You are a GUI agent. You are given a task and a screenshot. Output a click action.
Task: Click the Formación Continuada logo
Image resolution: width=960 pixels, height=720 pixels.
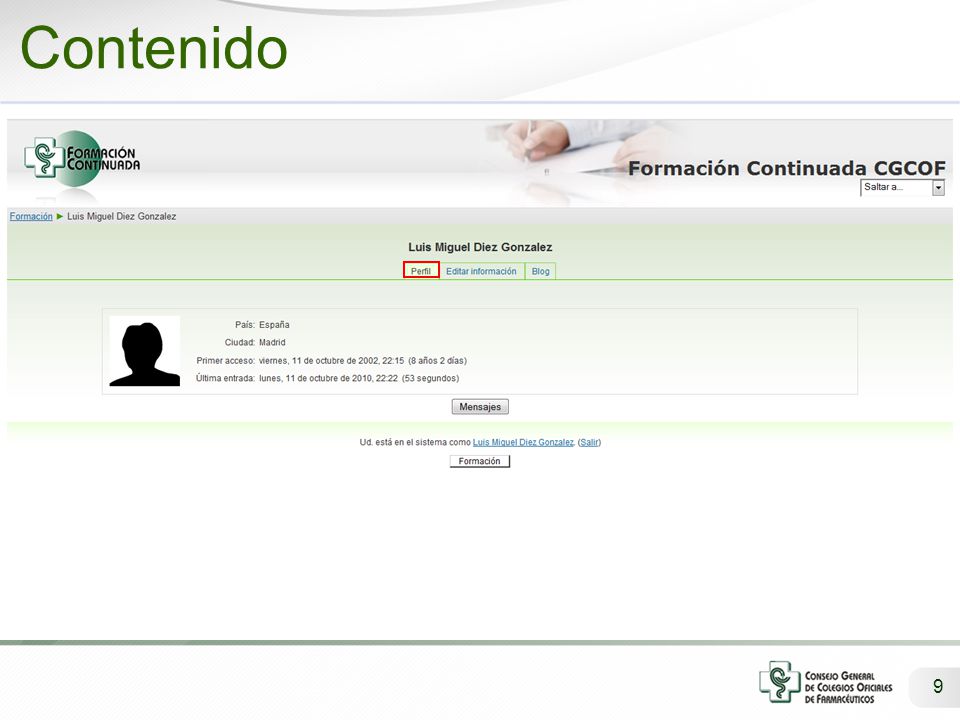coord(82,159)
